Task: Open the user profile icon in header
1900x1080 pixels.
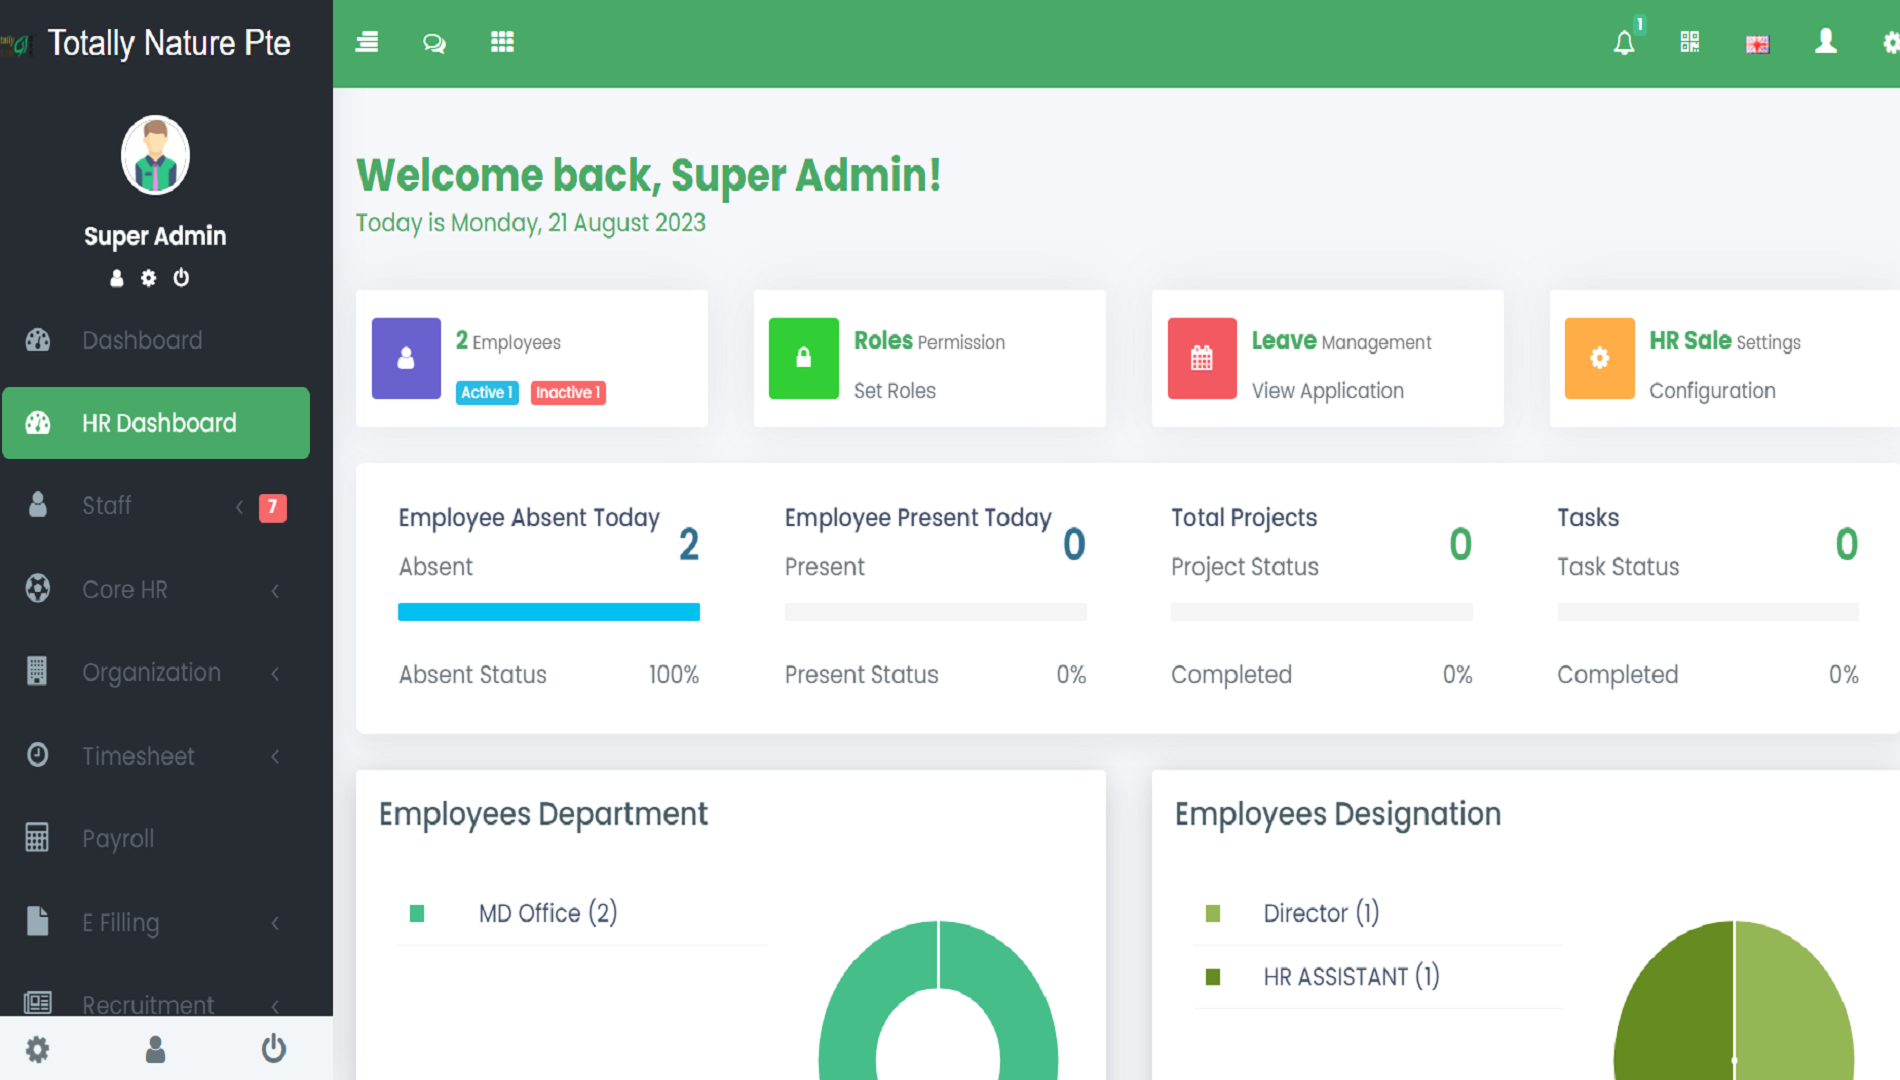Action: click(x=1826, y=41)
